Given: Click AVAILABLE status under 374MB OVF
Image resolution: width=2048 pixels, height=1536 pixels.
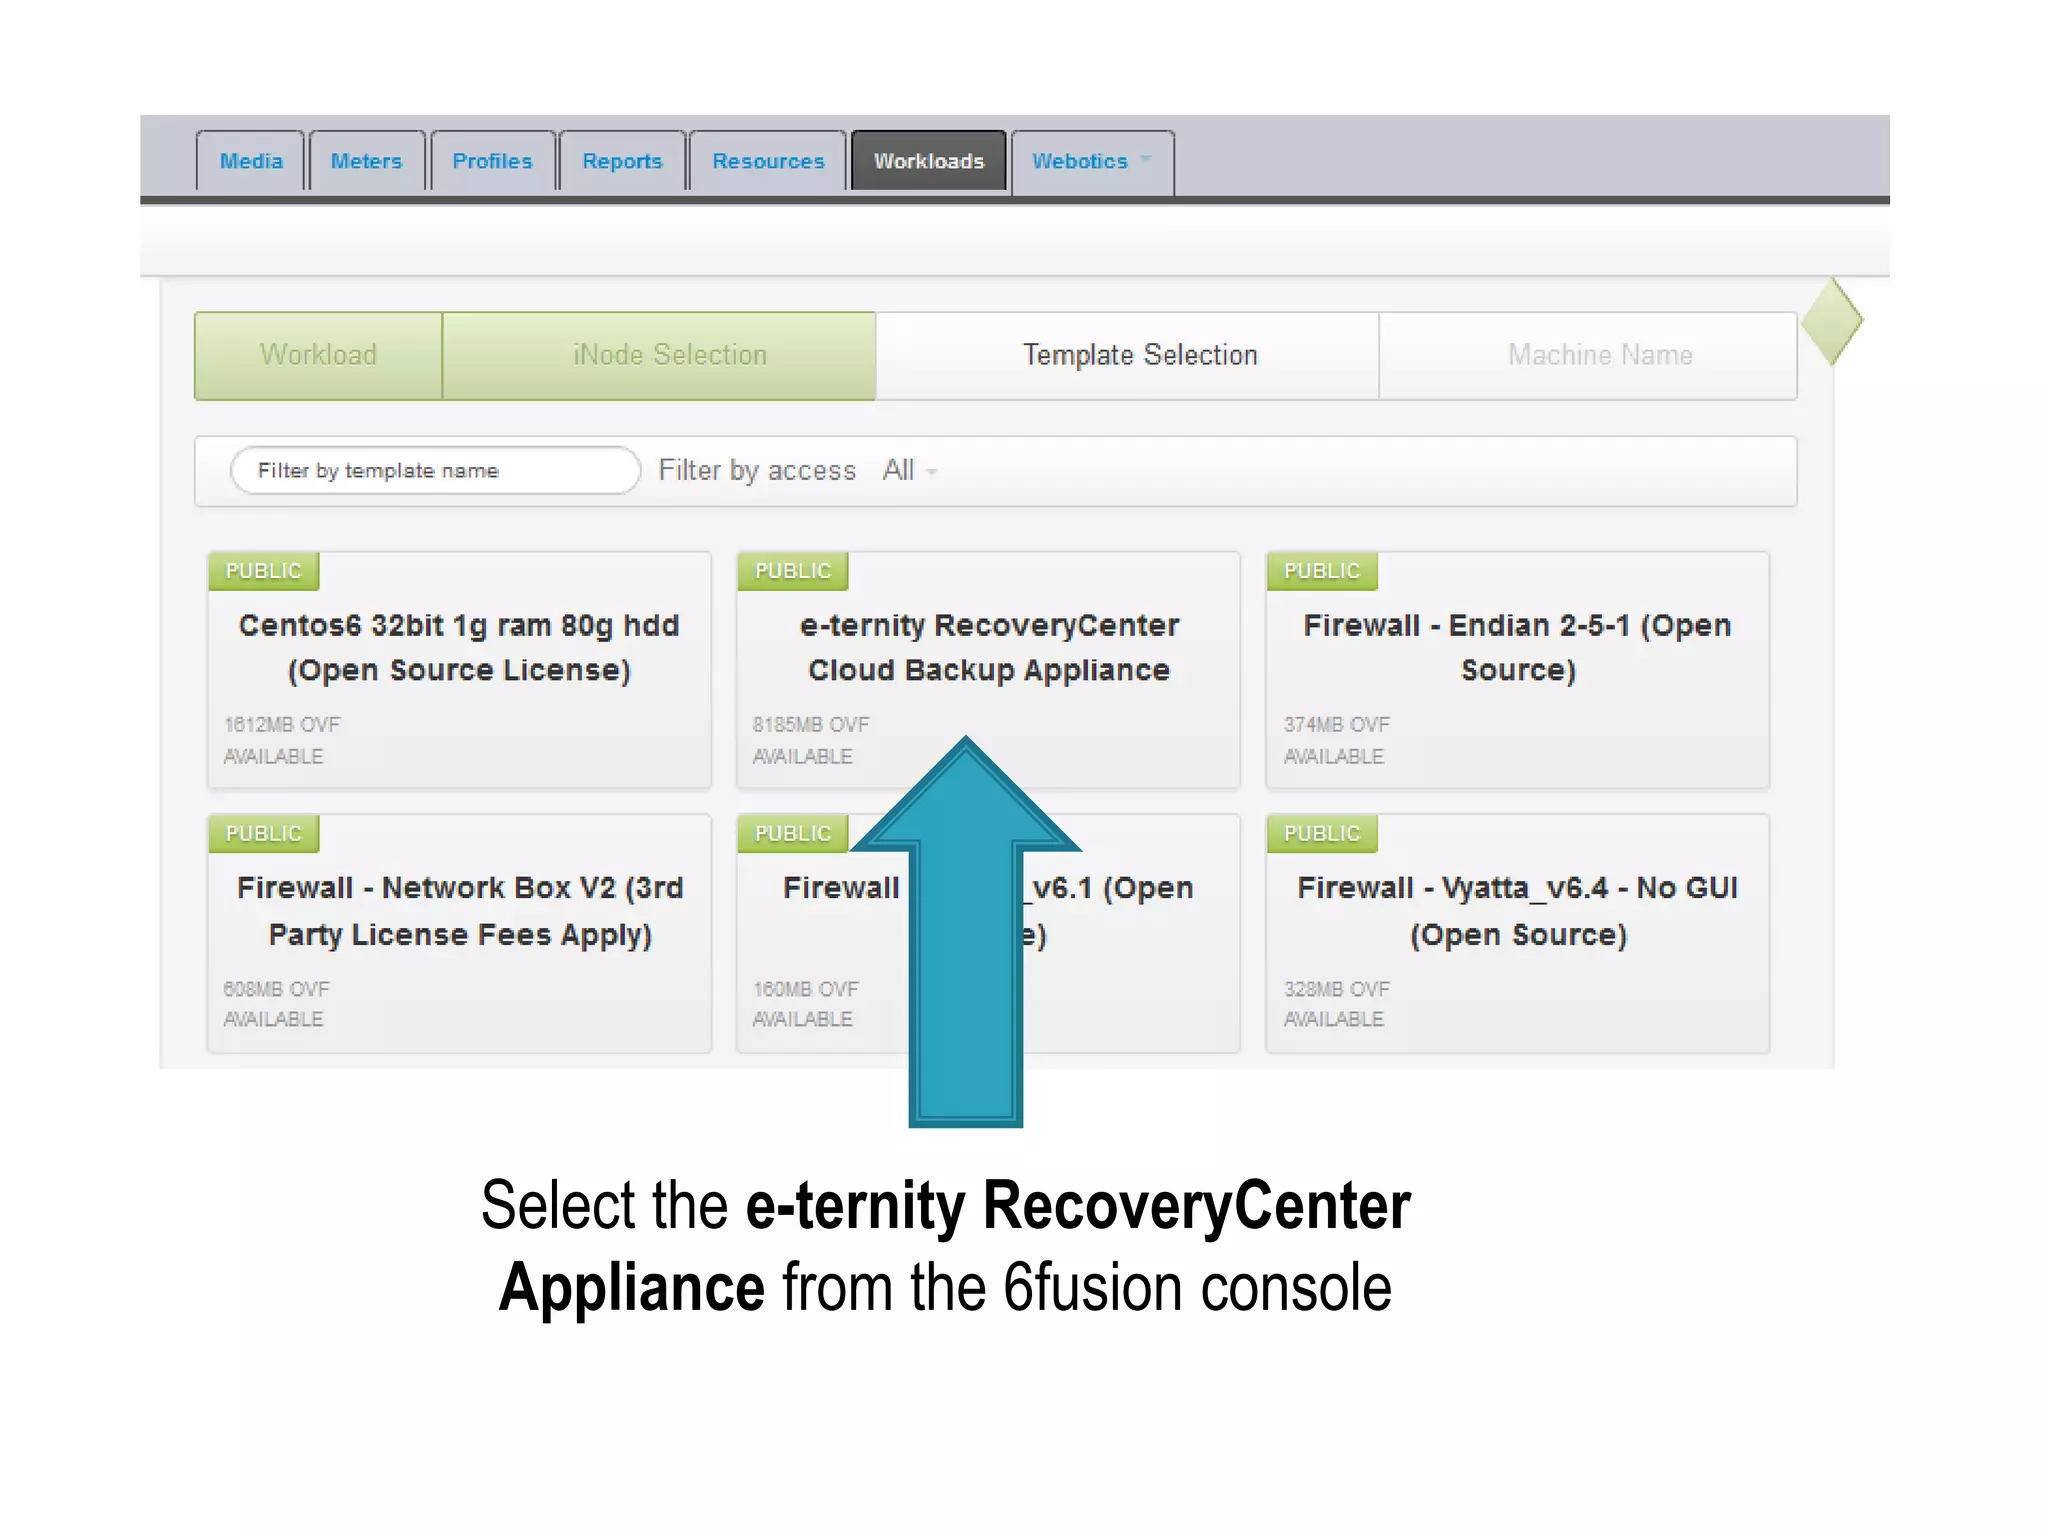Looking at the screenshot, I should point(1333,757).
